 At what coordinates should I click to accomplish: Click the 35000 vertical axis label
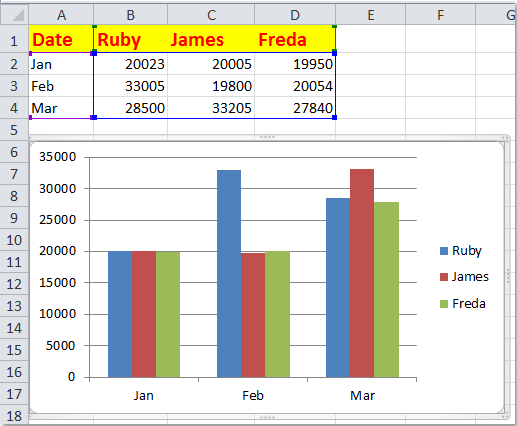coord(58,157)
